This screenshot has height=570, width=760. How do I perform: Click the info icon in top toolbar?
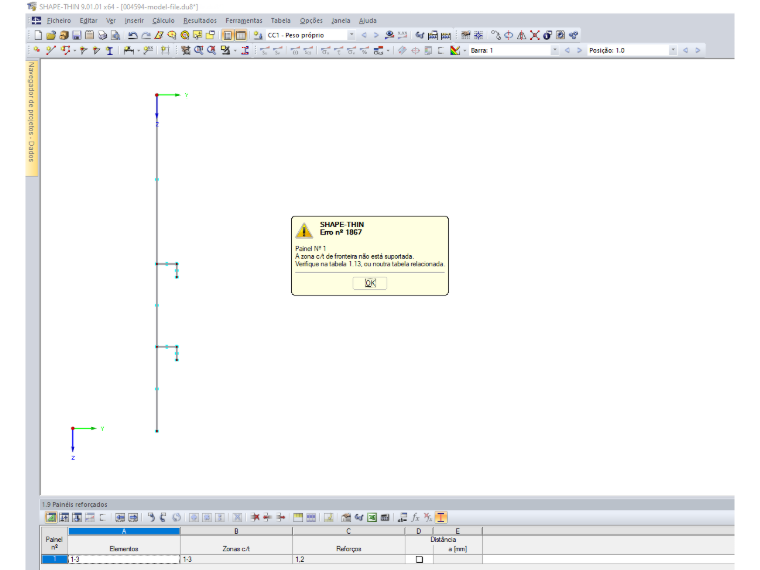(548, 35)
